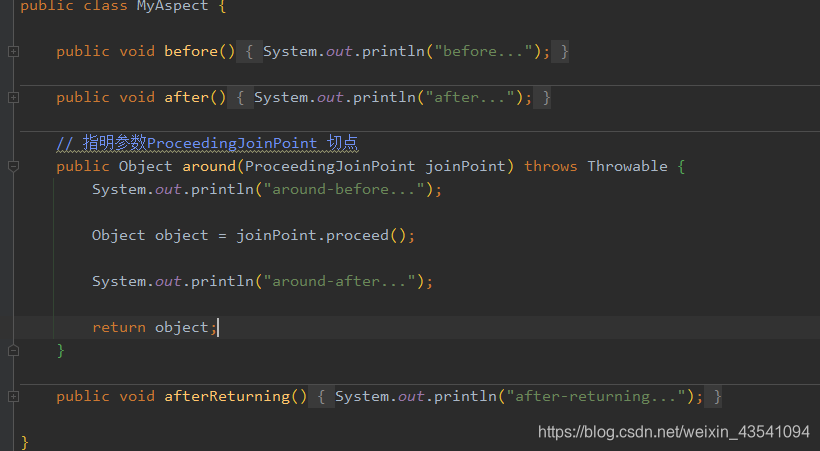820x451 pixels.
Task: Click the object variable in the declaration line
Action: pos(181,235)
